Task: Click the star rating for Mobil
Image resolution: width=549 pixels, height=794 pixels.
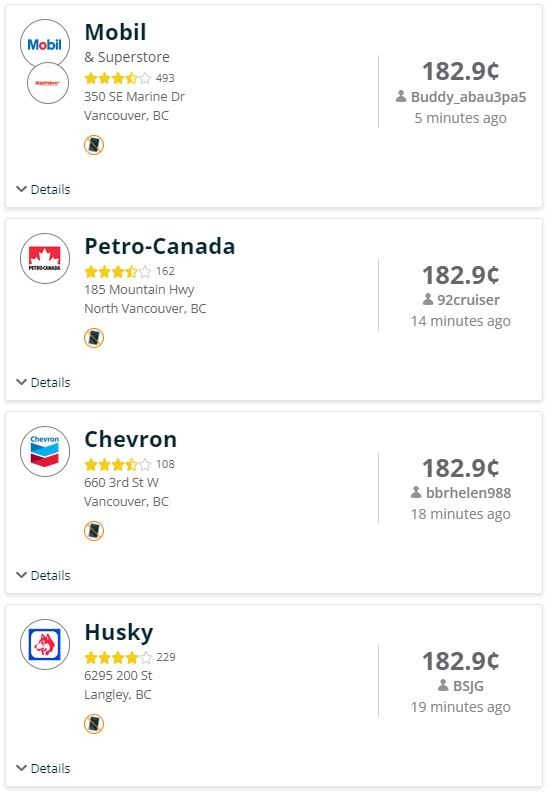Action: [118, 78]
